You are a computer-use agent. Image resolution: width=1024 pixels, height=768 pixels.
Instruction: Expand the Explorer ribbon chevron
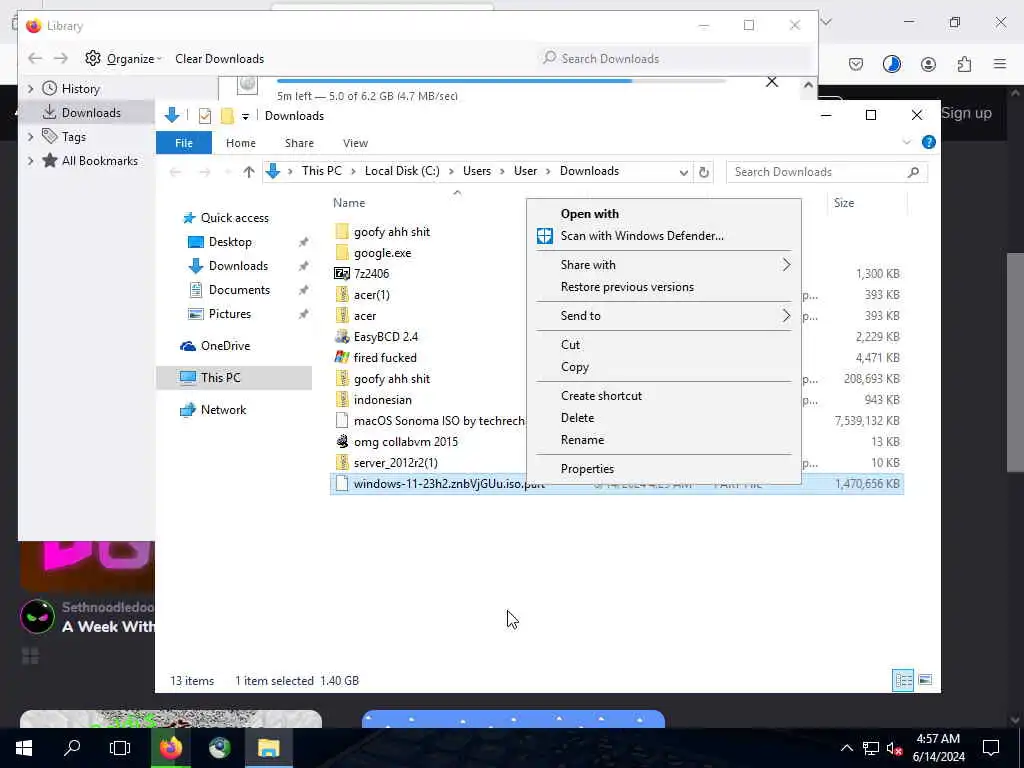point(906,142)
